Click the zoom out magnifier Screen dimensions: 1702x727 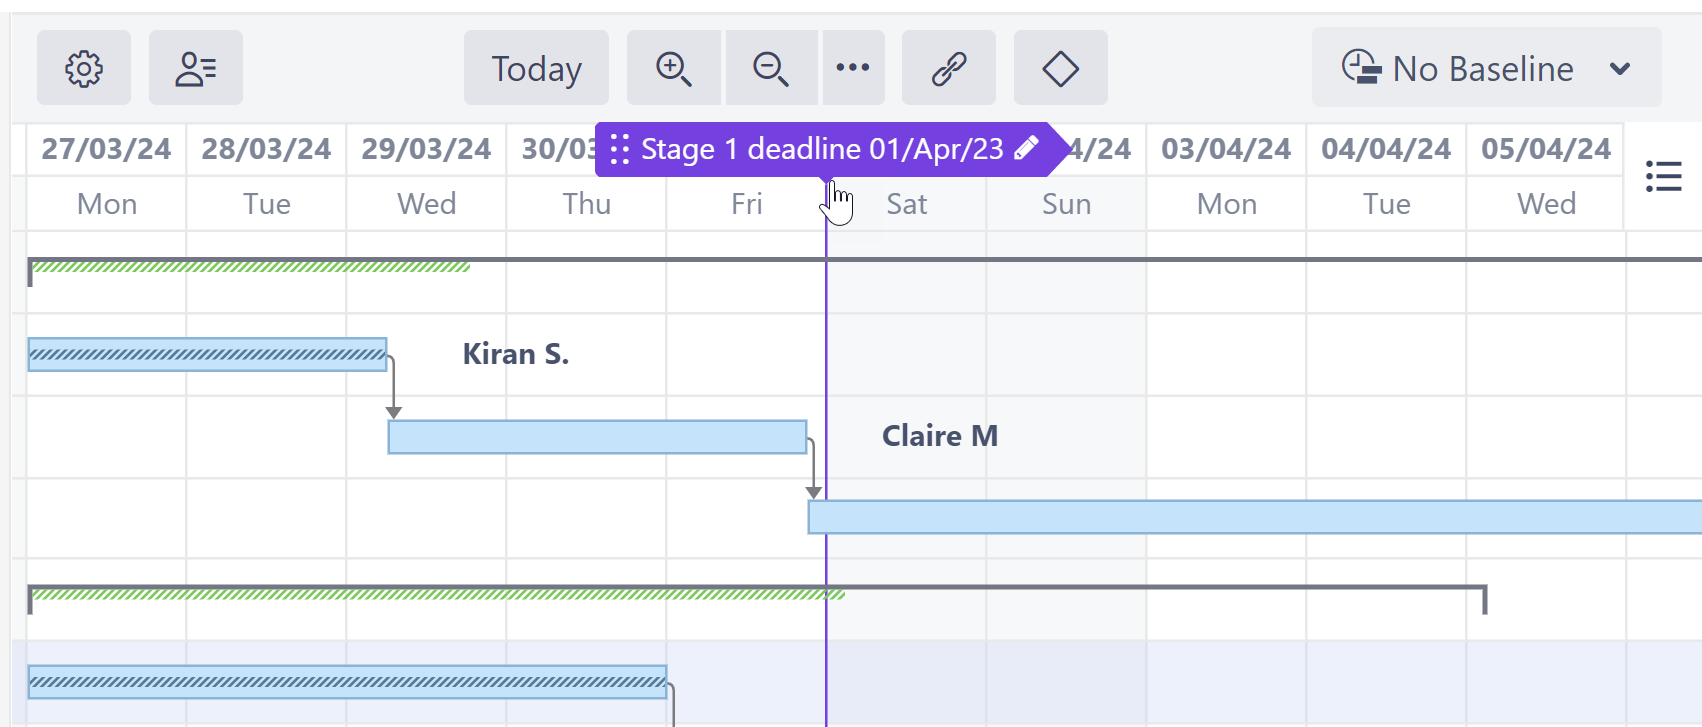pyautogui.click(x=771, y=68)
